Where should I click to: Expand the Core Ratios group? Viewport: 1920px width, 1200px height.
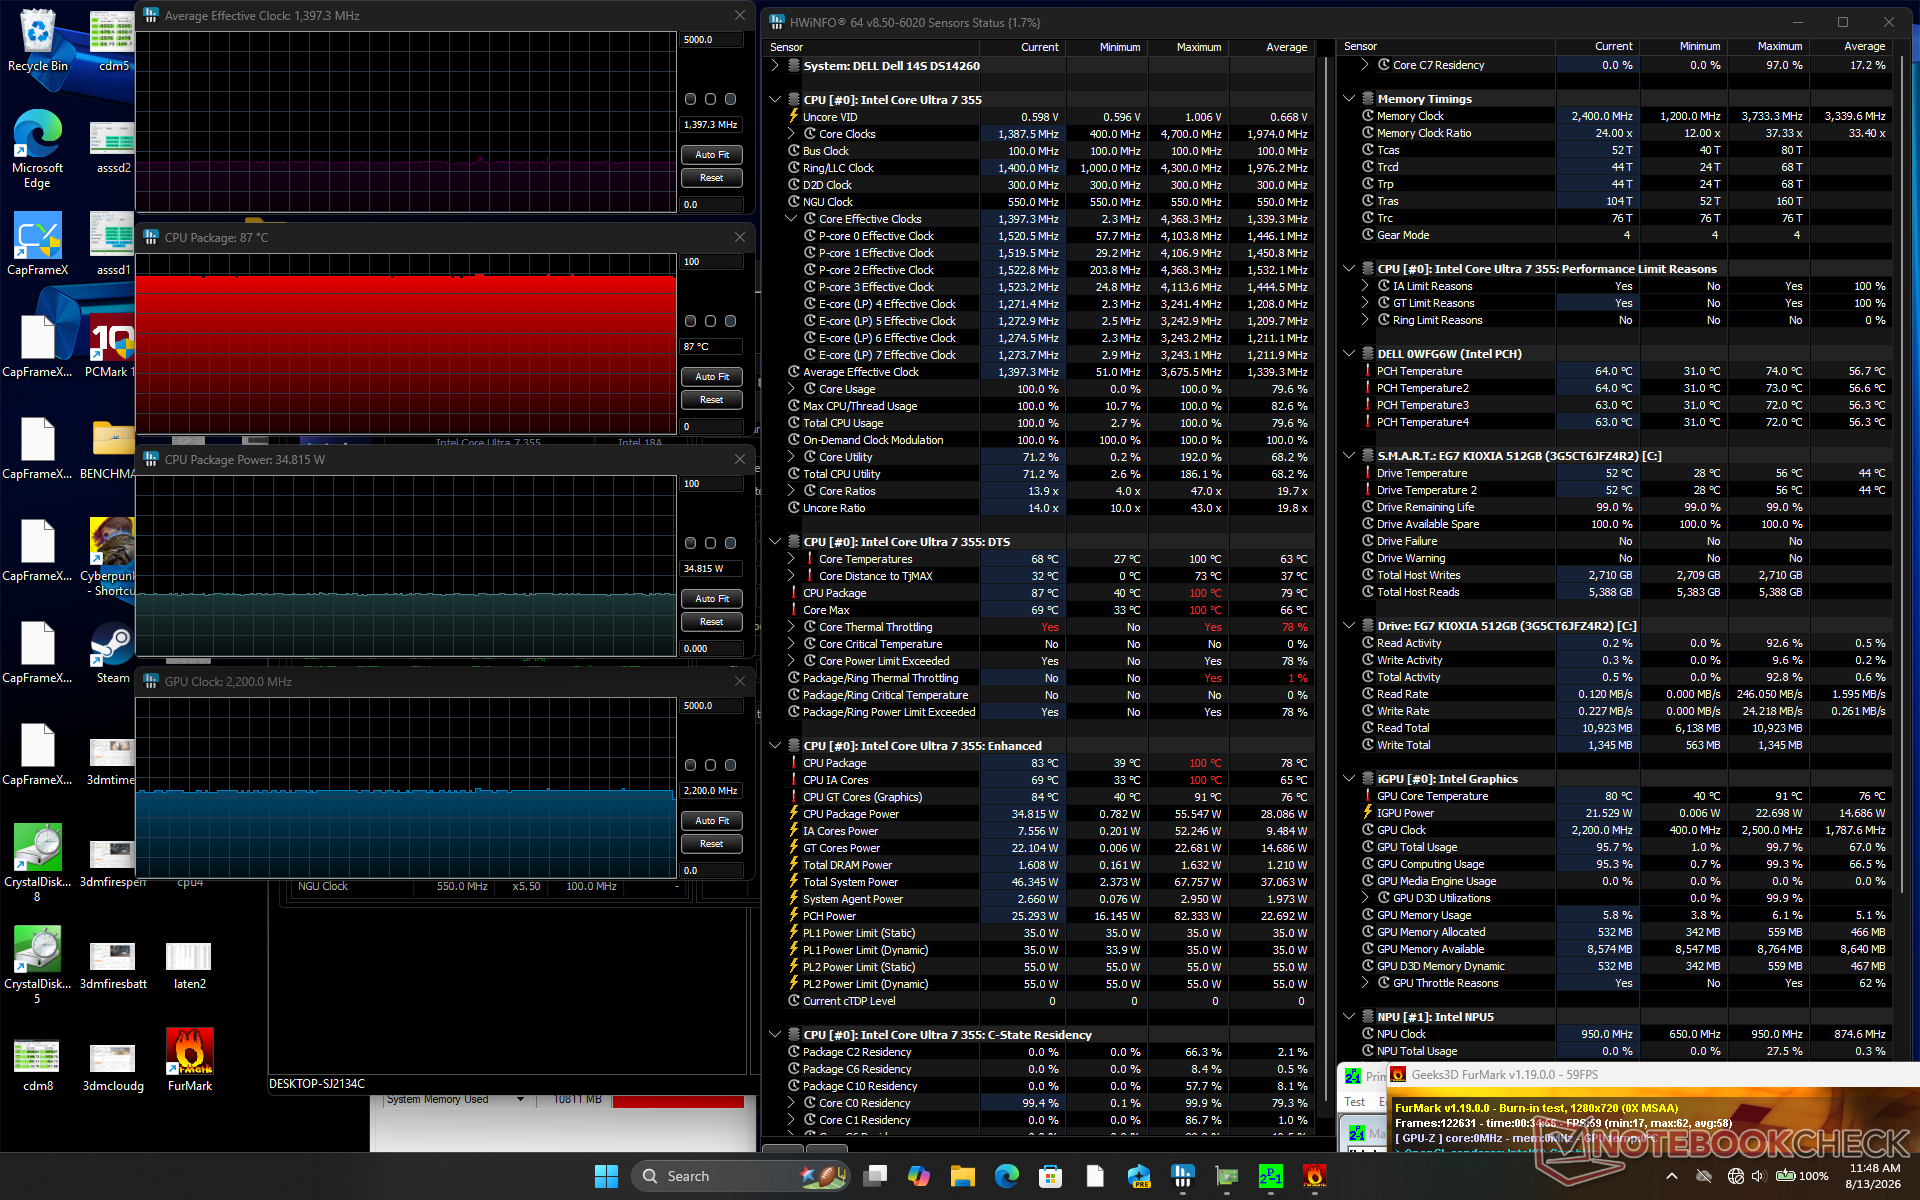tap(791, 491)
